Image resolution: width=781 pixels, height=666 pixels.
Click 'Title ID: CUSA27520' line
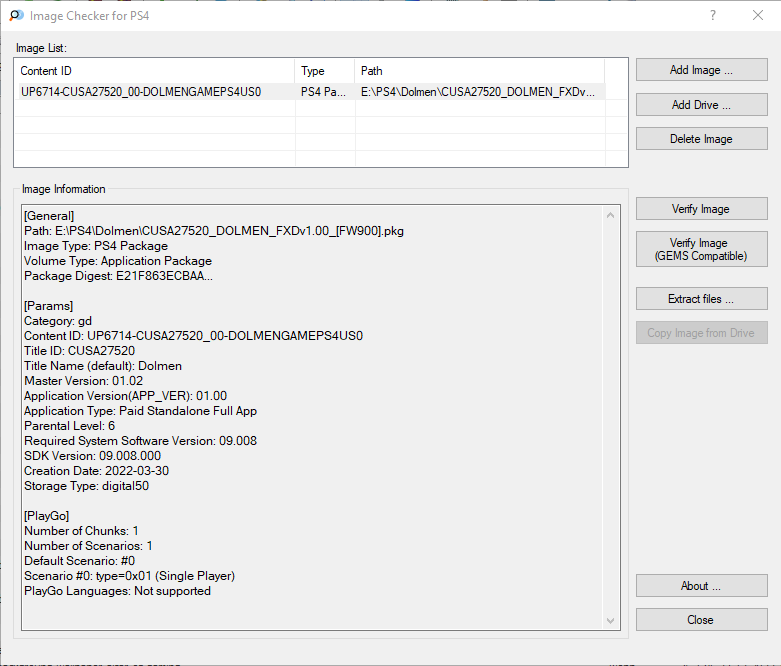tap(79, 351)
